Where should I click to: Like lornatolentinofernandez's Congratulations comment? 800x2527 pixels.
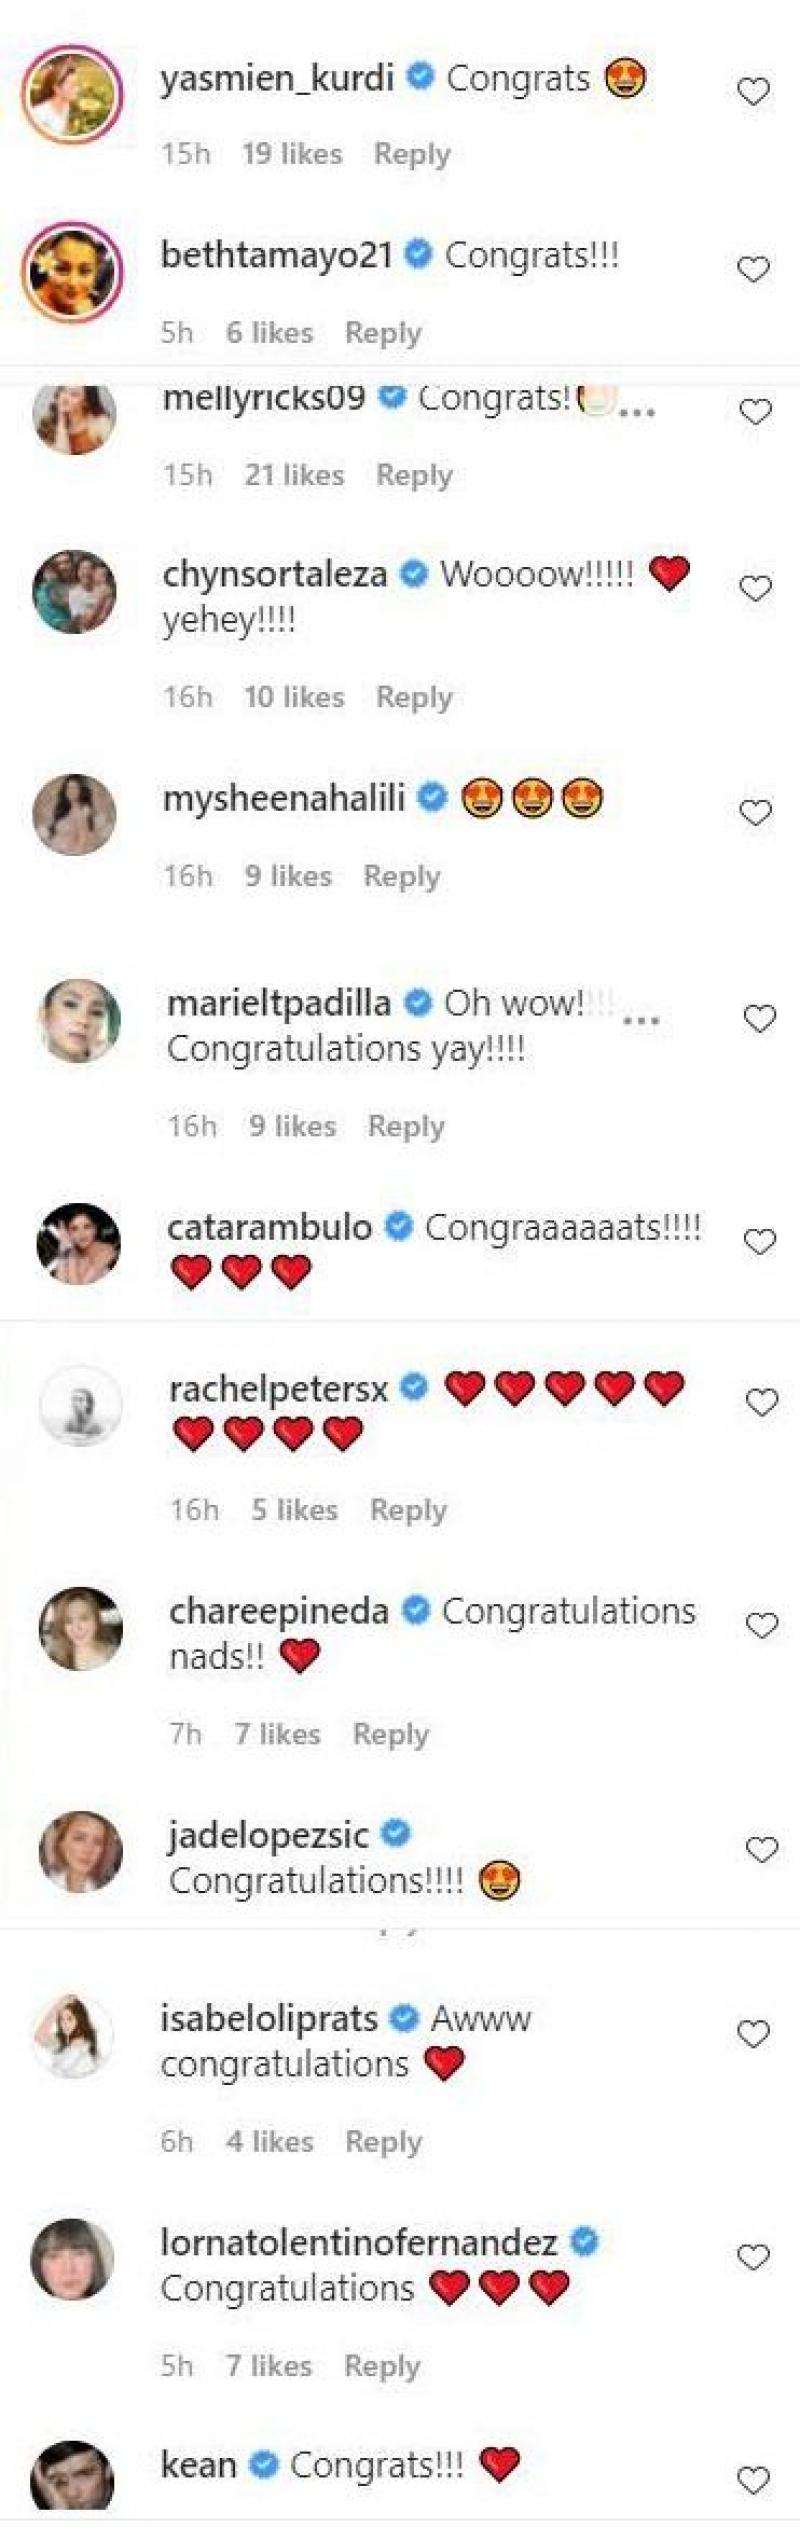(753, 2258)
